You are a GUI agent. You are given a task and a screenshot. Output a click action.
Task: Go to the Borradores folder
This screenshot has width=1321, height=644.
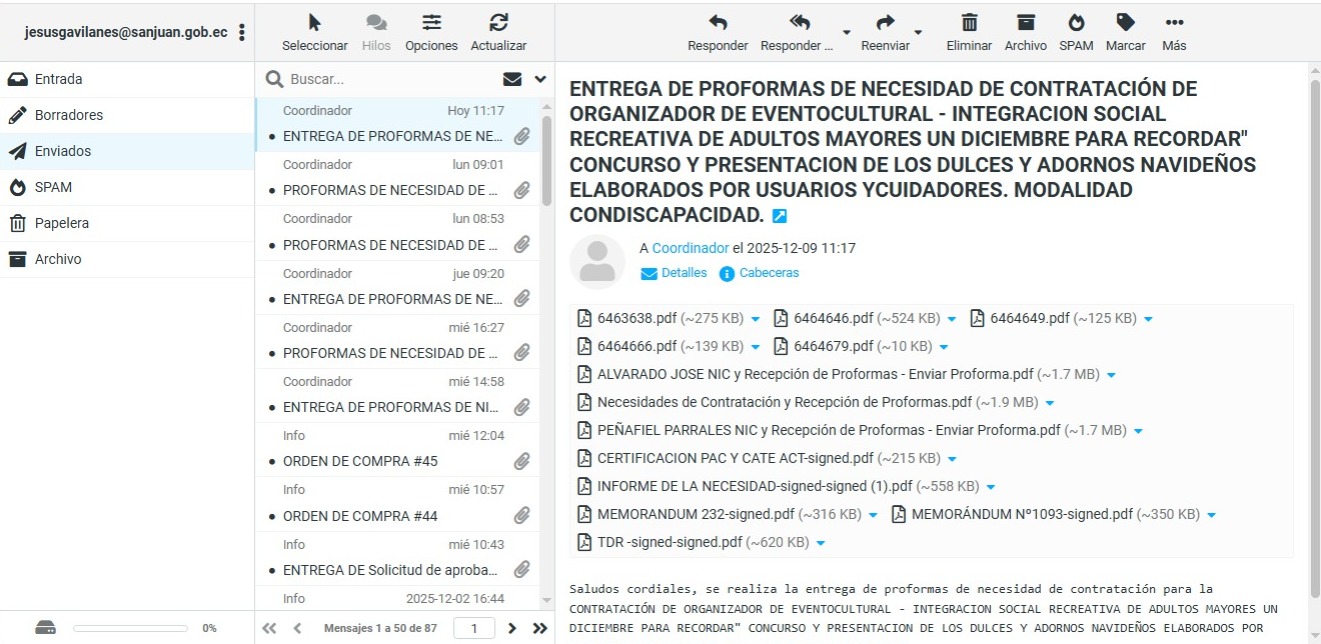pyautogui.click(x=68, y=115)
